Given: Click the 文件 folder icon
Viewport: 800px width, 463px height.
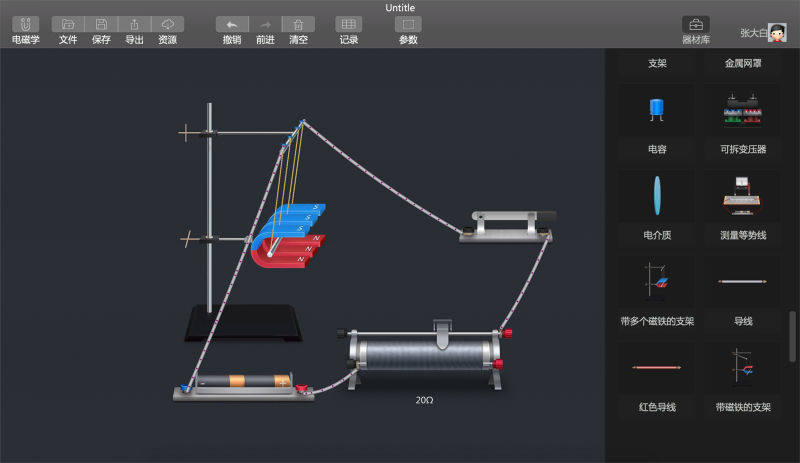Looking at the screenshot, I should pyautogui.click(x=68, y=24).
